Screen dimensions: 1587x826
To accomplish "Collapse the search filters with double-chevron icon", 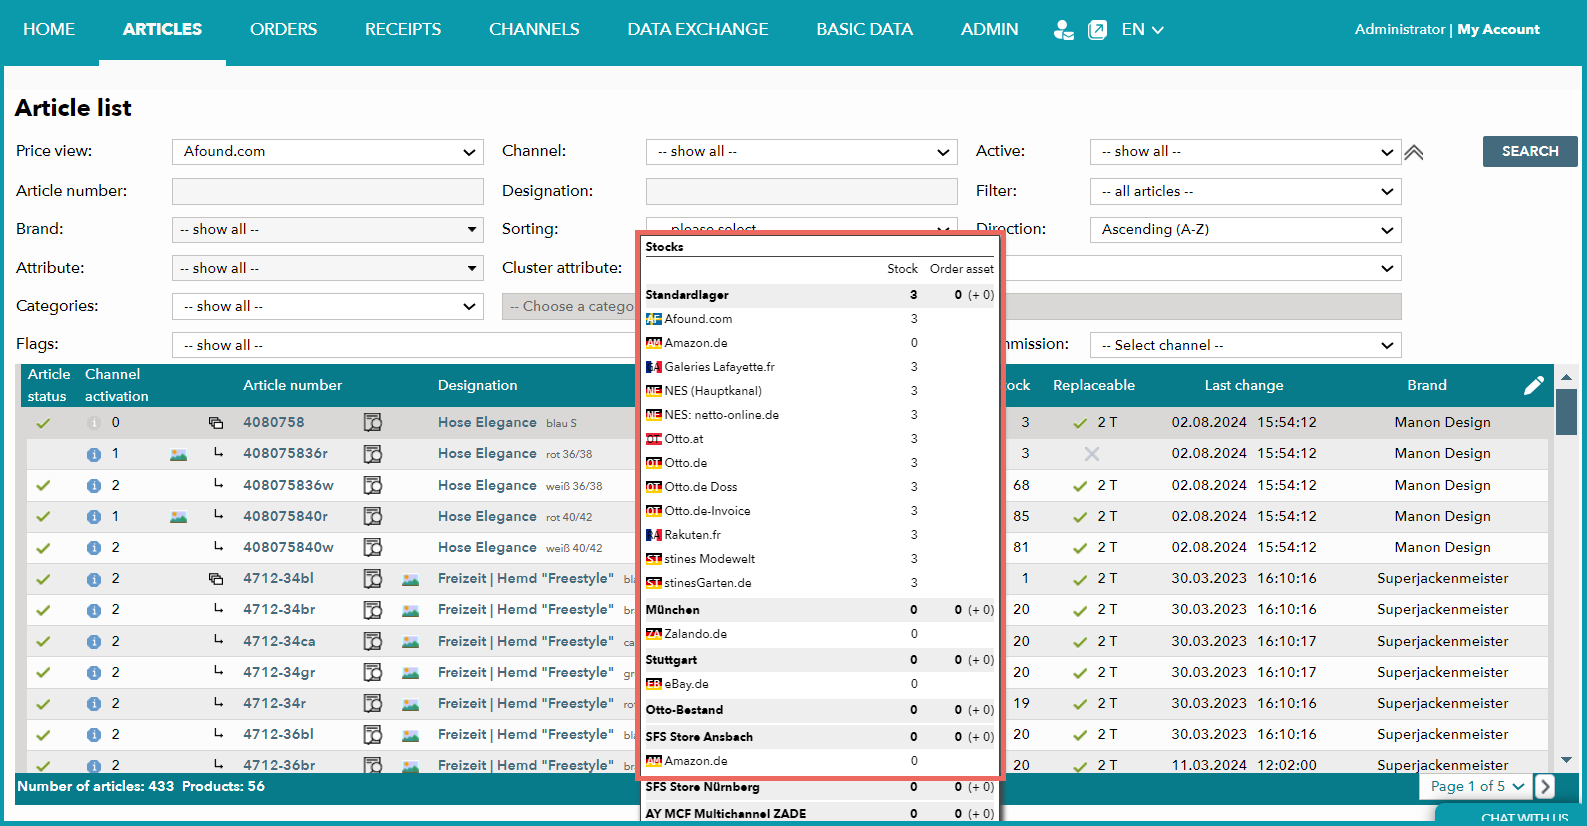I will coord(1413,152).
